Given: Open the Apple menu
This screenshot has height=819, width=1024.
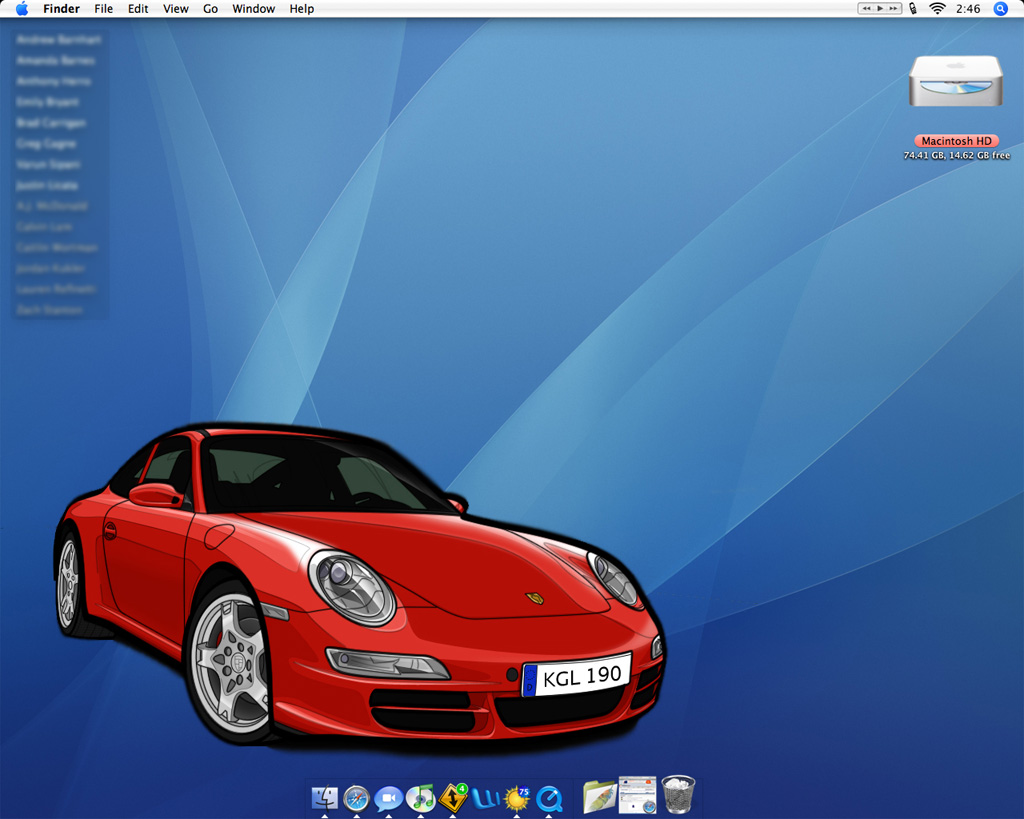Looking at the screenshot, I should [x=21, y=9].
